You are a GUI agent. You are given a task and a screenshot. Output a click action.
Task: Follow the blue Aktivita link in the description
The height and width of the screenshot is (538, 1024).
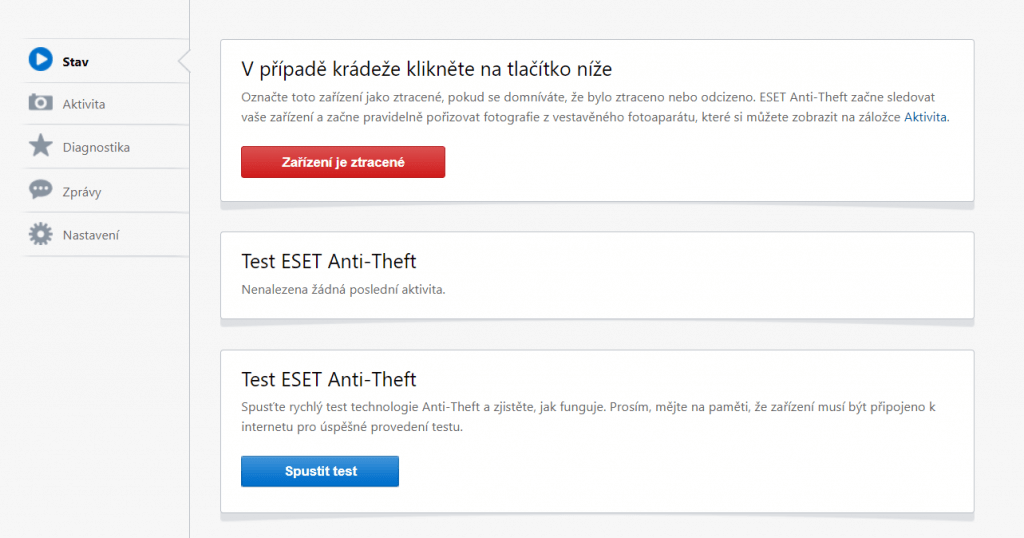pos(925,117)
